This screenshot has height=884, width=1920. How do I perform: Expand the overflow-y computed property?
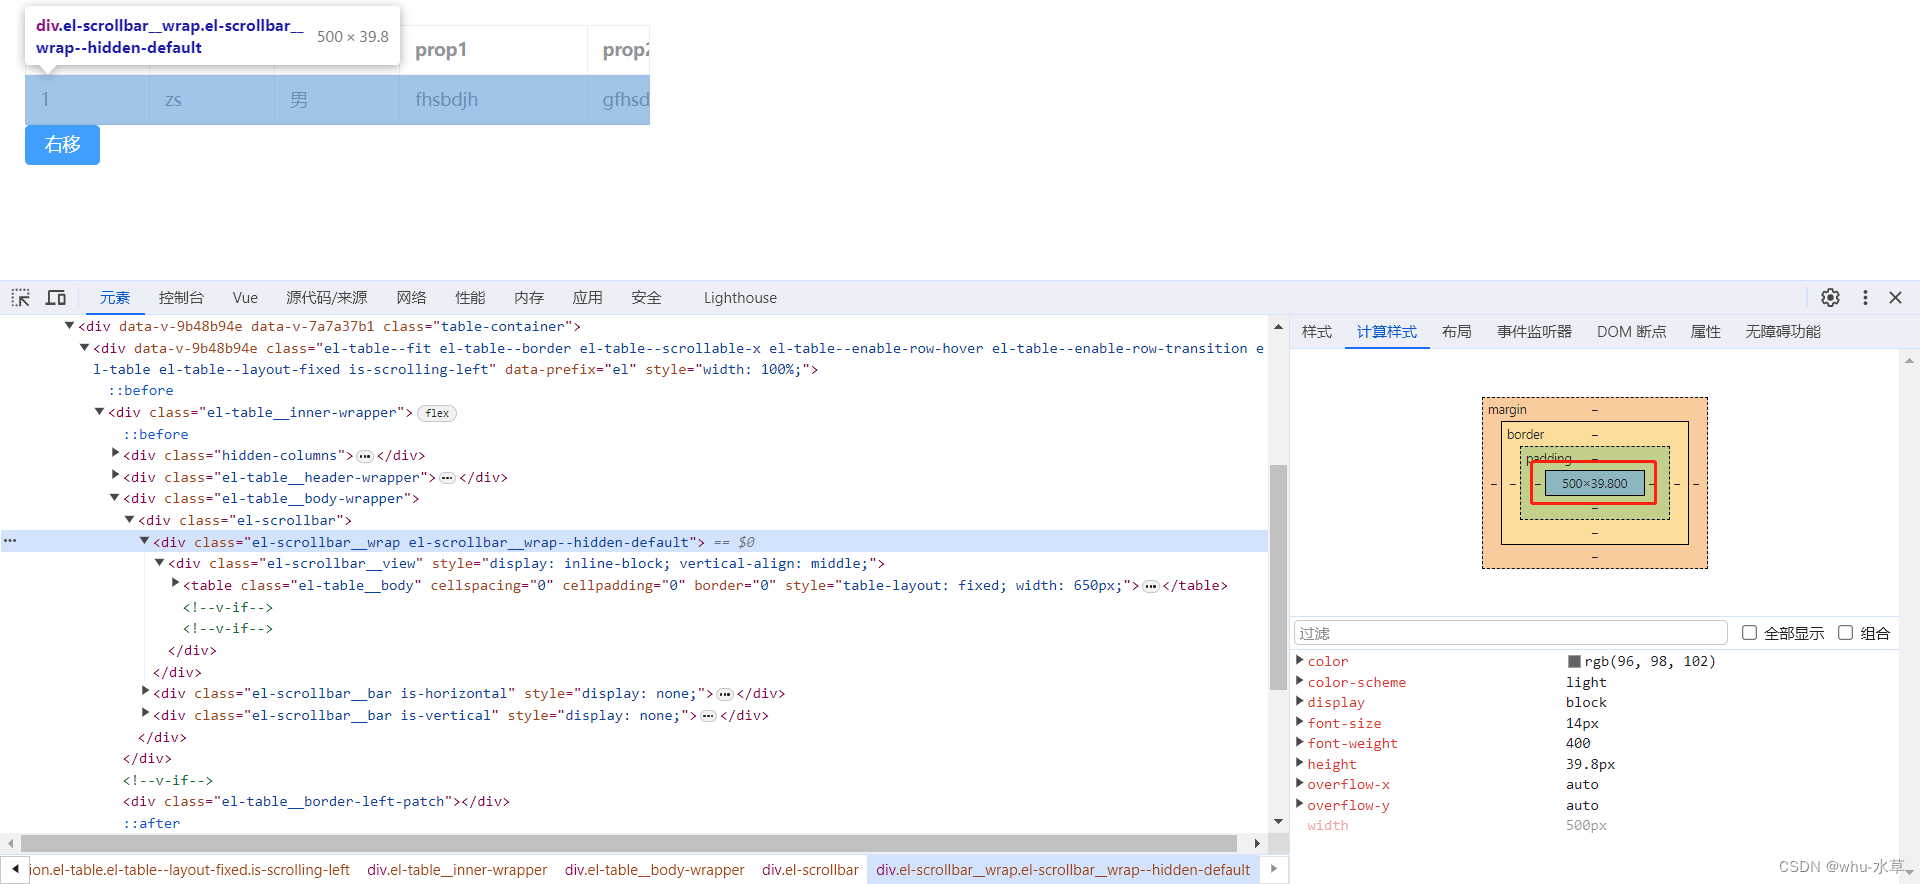1300,804
